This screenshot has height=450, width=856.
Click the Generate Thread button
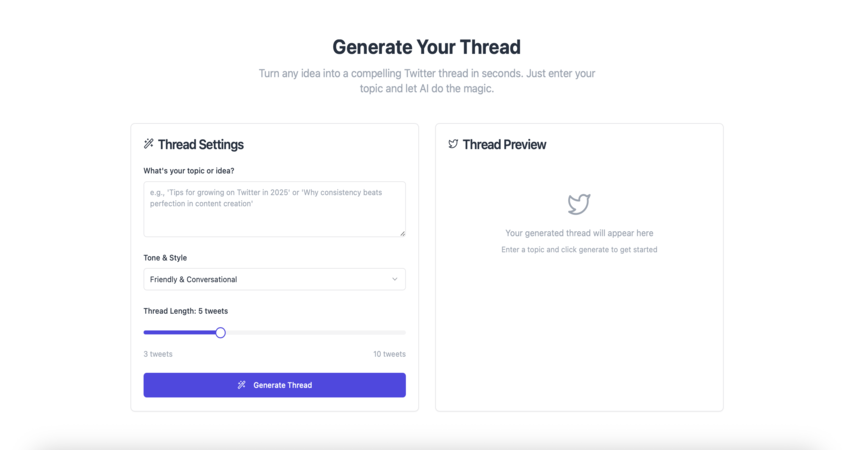click(x=275, y=385)
